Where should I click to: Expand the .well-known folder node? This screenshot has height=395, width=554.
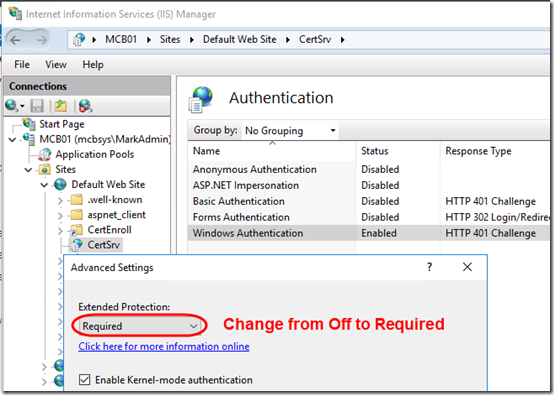coord(60,200)
